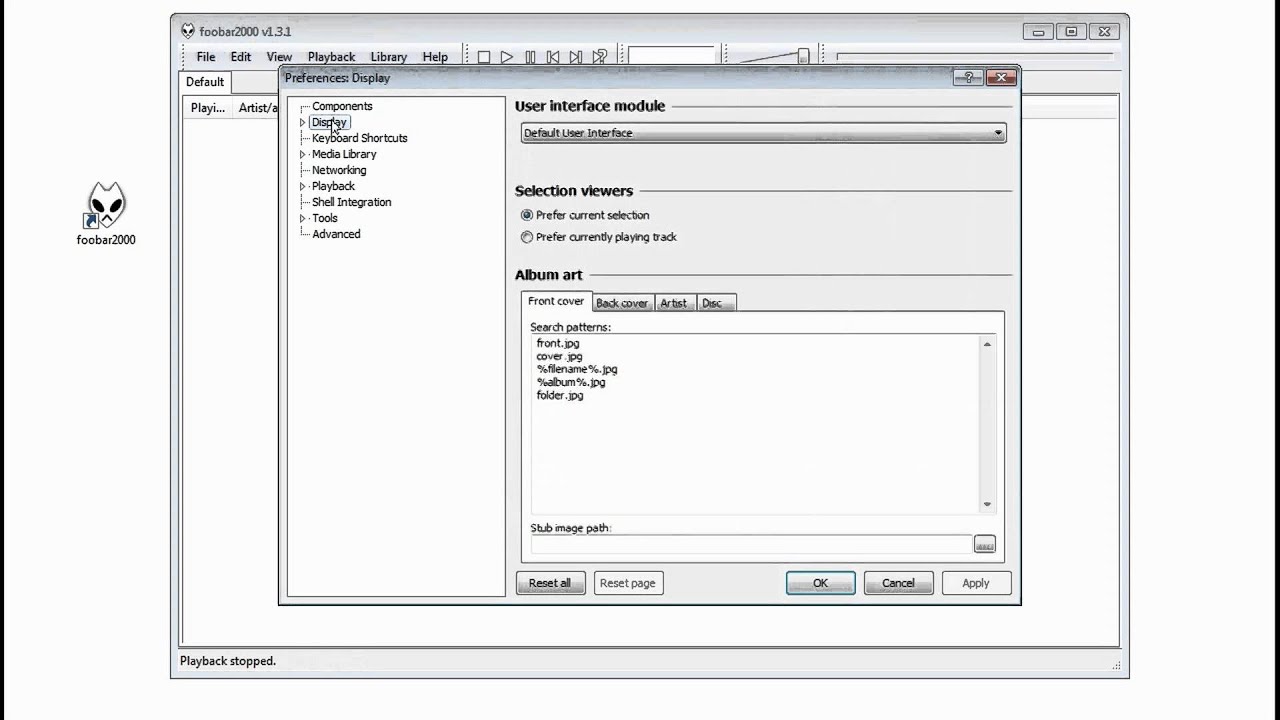
Task: Click the foobar2000 title bar app icon
Action: pos(188,31)
